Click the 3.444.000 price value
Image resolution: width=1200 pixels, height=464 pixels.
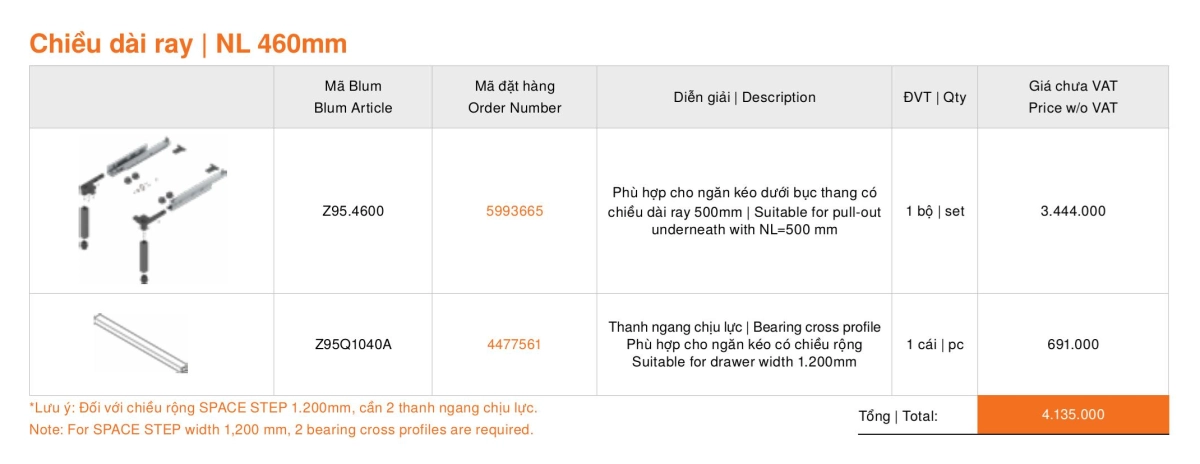tap(1072, 211)
